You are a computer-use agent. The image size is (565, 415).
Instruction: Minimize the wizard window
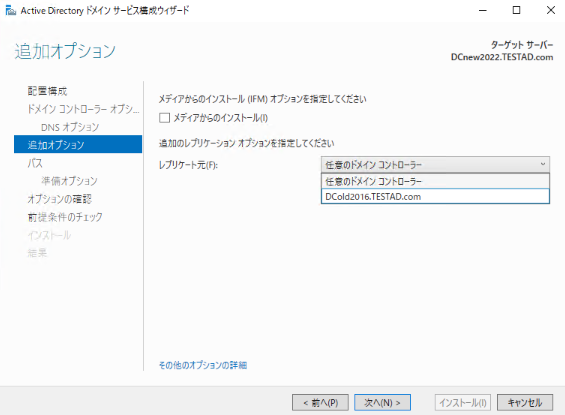tap(482, 10)
